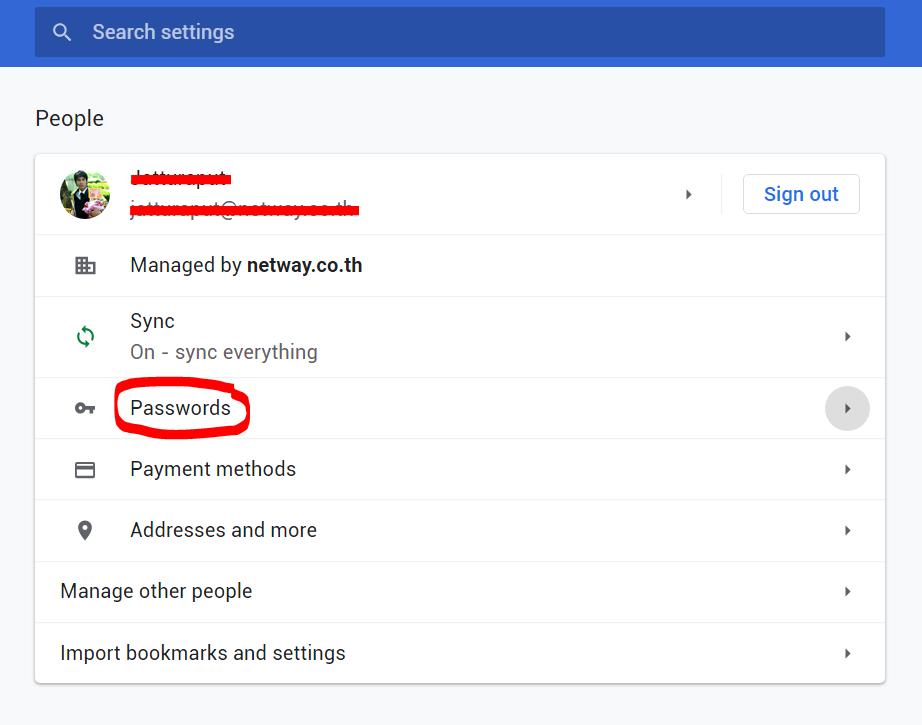922x725 pixels.
Task: Click the location pin icon
Action: click(x=85, y=531)
